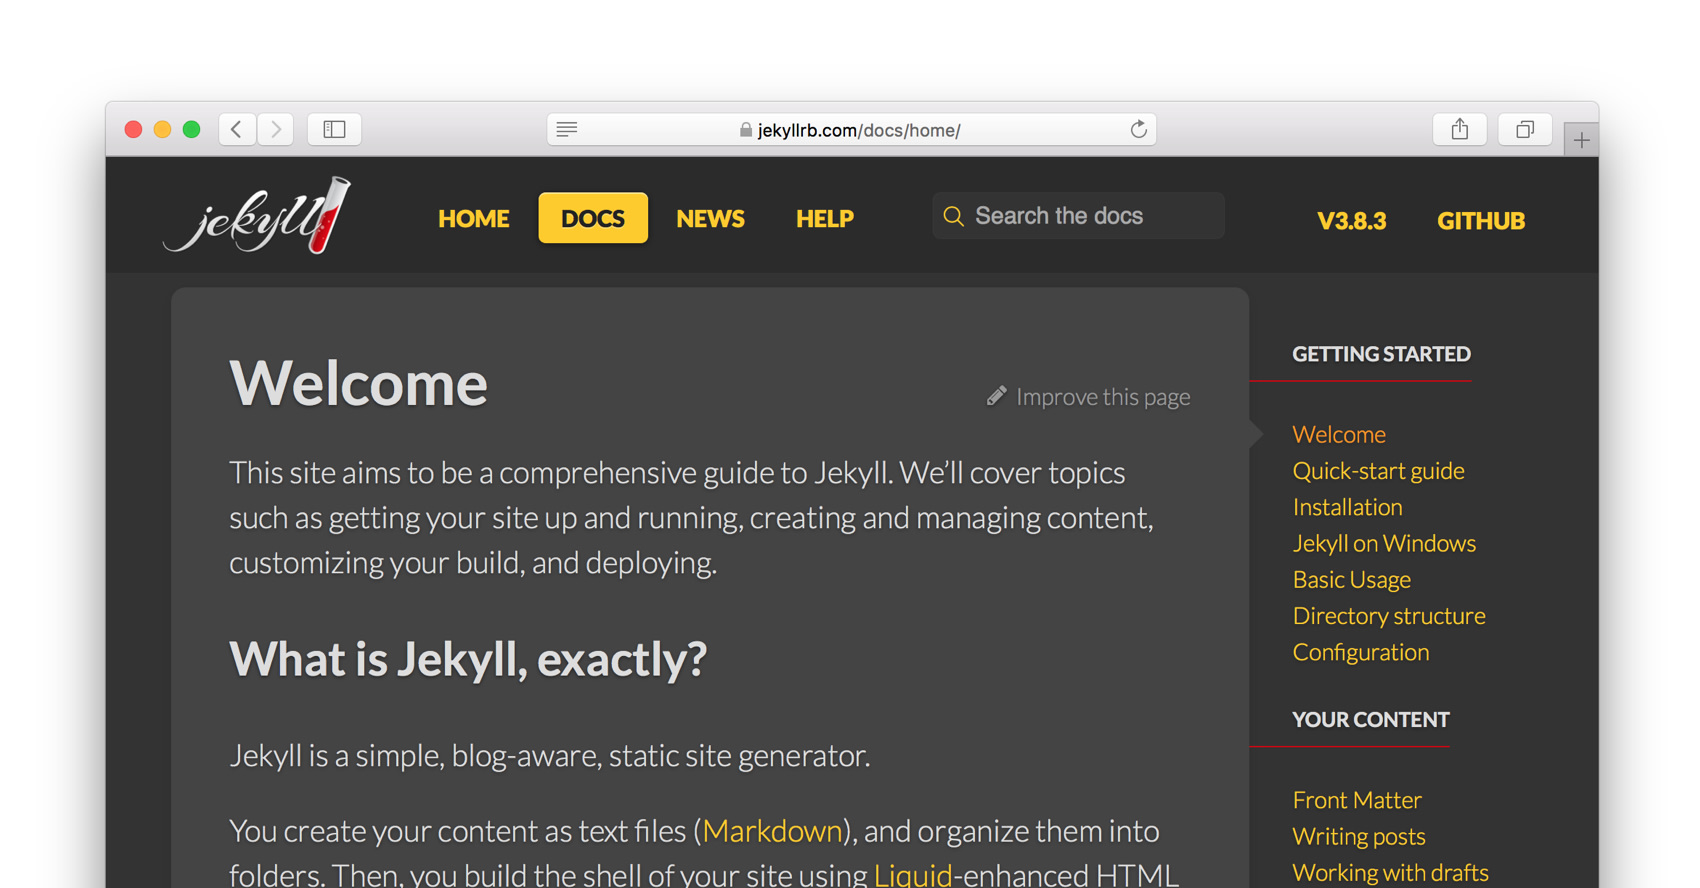Minimize window with yellow button
Screen dimensions: 1700x888
[x=162, y=129]
